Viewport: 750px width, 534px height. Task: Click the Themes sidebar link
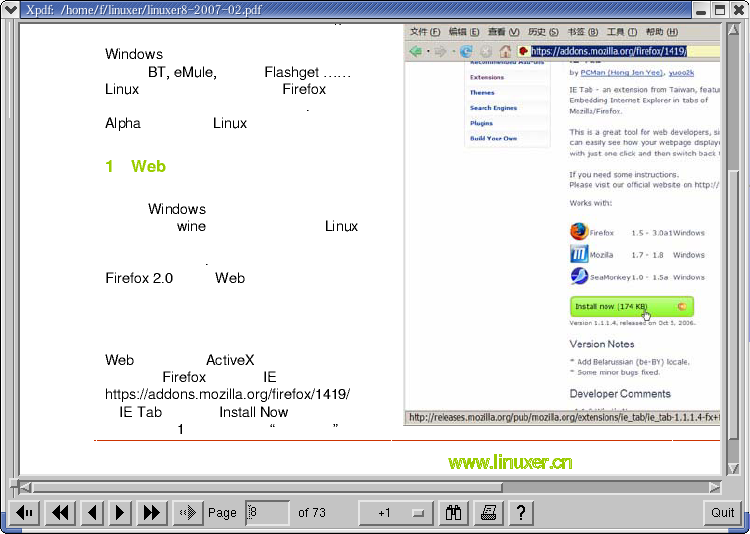[x=482, y=92]
